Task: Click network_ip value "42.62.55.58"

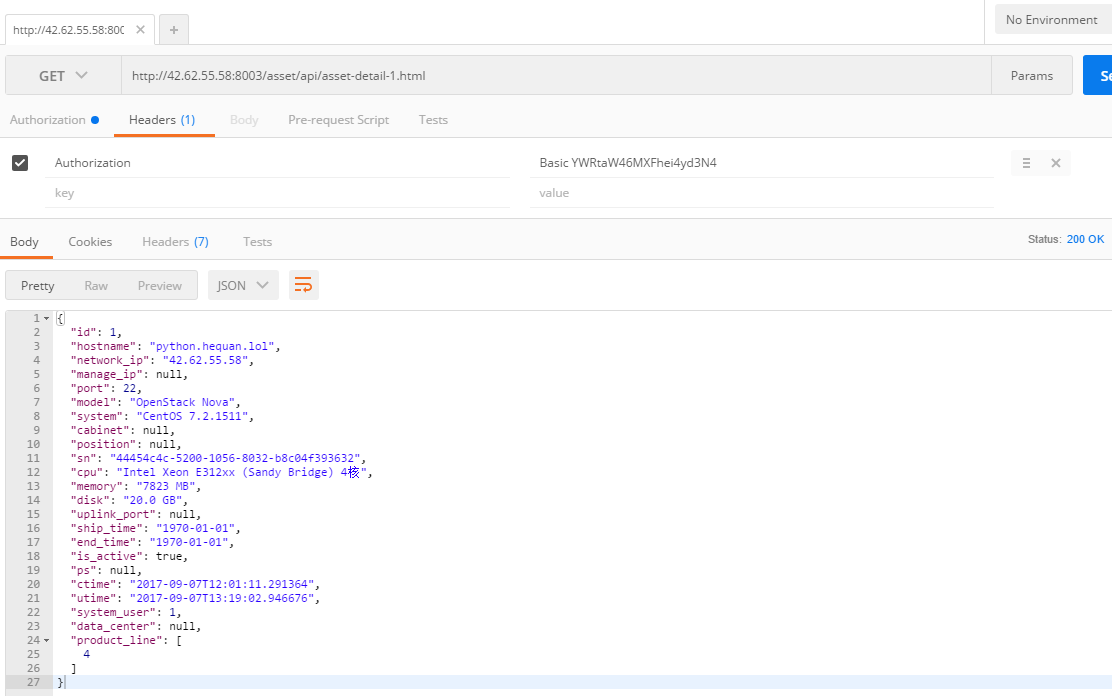Action: click(x=205, y=360)
